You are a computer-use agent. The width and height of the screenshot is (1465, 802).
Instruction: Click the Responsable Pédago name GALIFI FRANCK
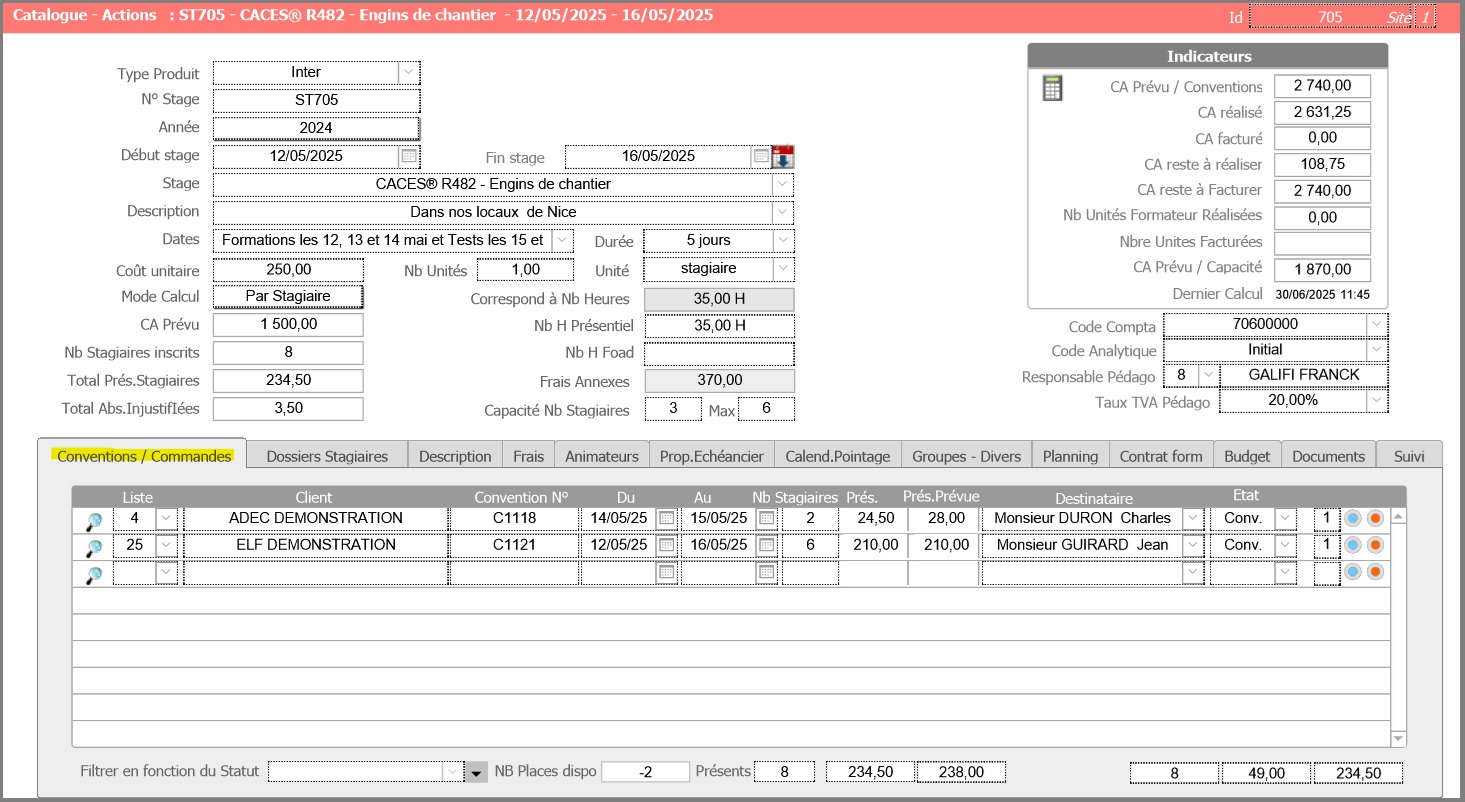pos(1303,375)
